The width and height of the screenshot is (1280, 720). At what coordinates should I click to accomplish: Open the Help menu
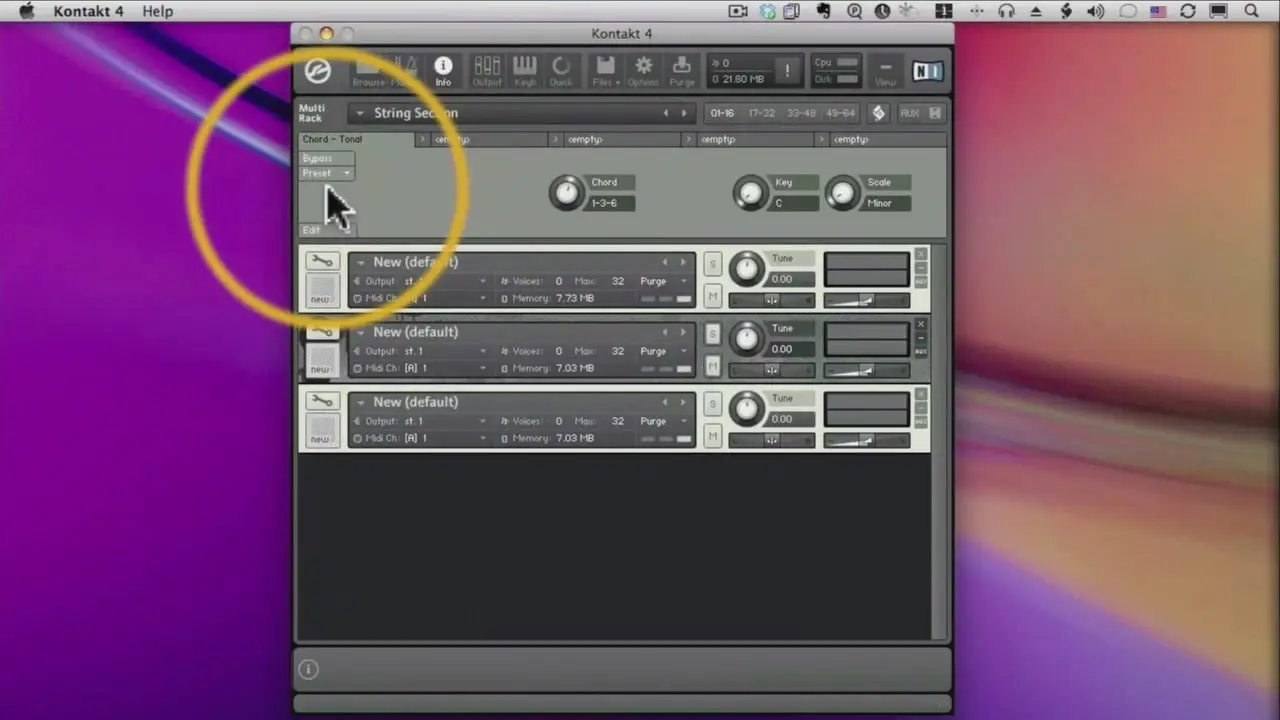(x=157, y=11)
